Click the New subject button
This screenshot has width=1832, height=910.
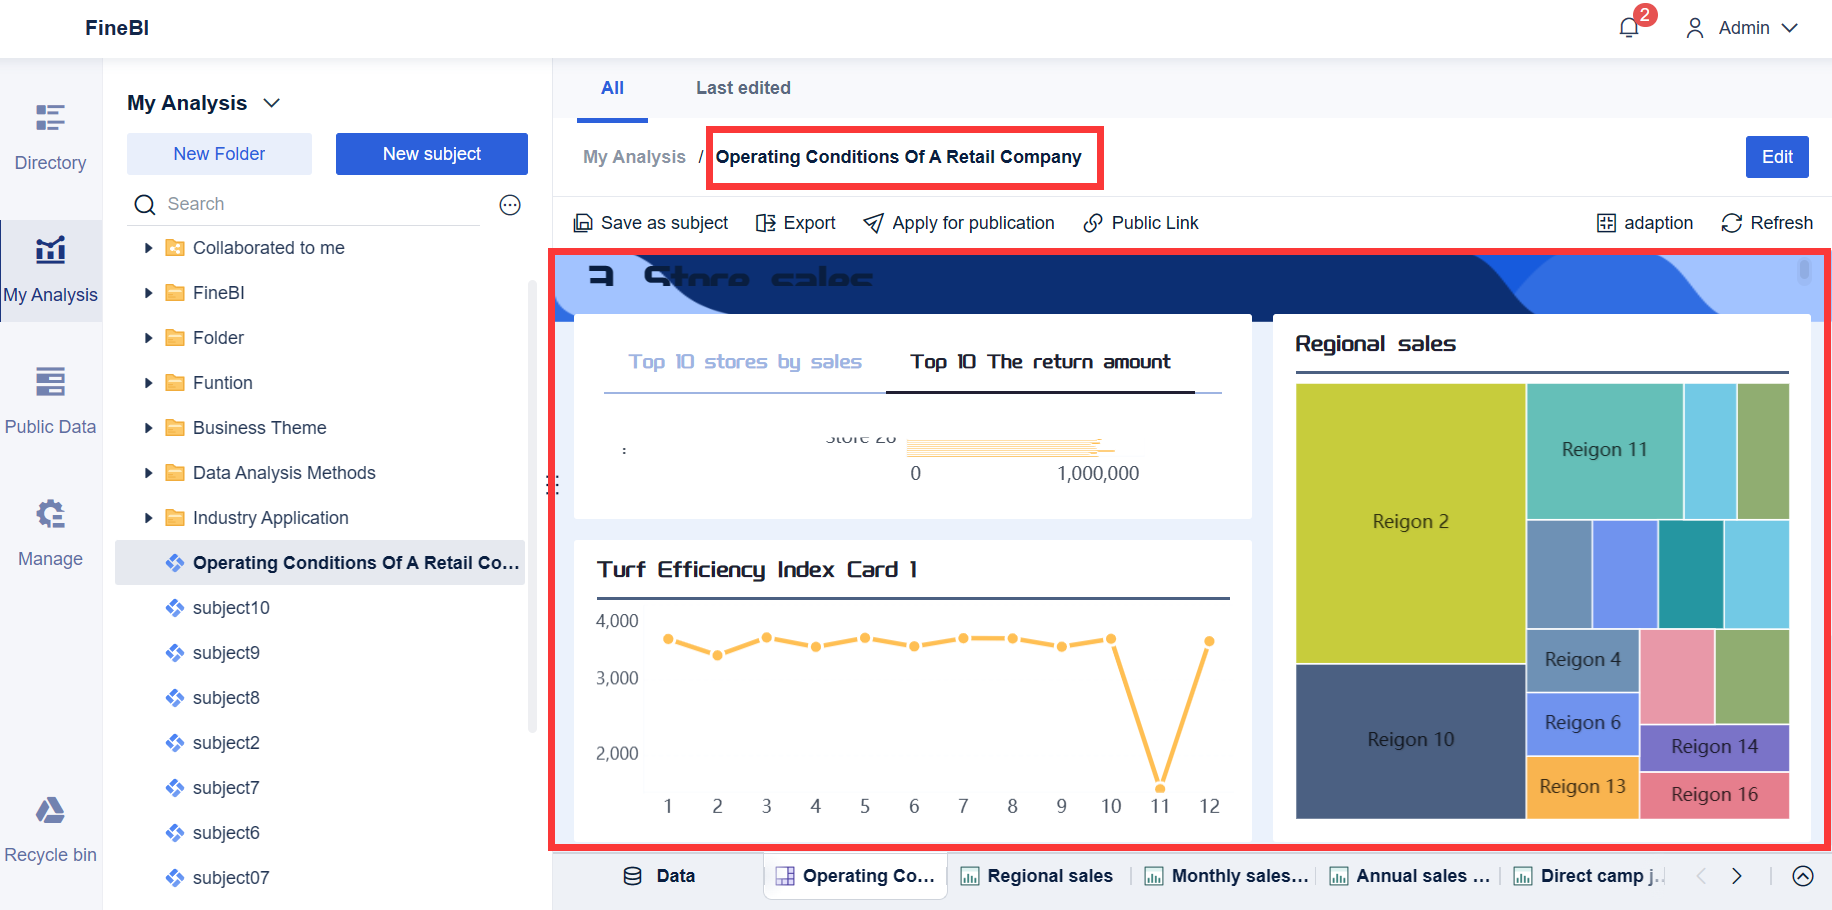tap(431, 153)
